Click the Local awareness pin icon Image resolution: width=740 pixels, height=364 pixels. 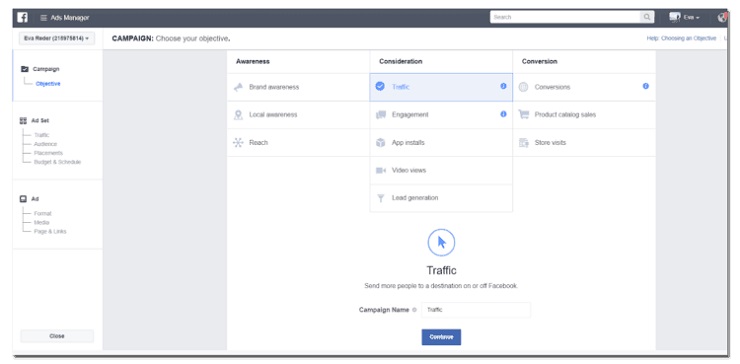(238, 115)
